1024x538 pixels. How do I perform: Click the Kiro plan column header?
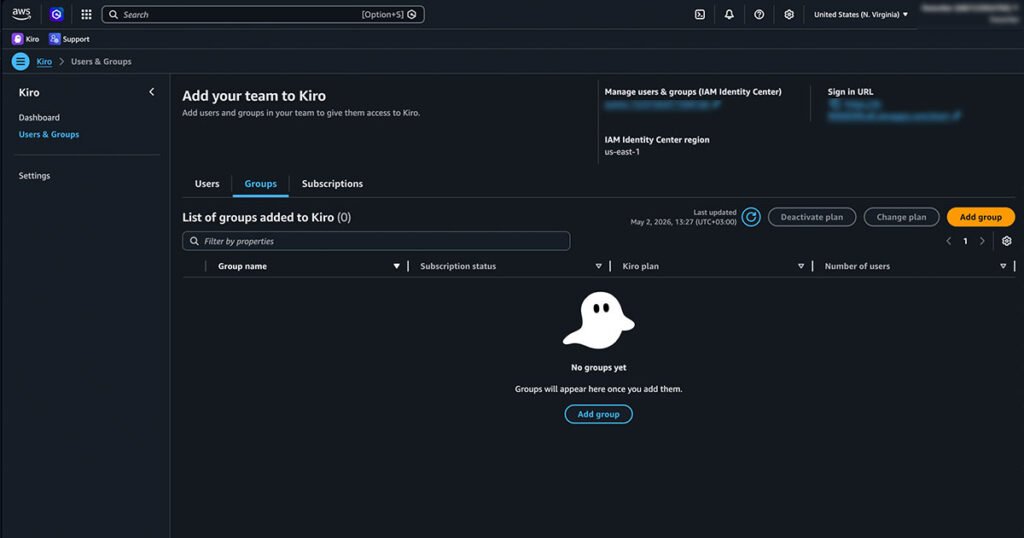(641, 266)
